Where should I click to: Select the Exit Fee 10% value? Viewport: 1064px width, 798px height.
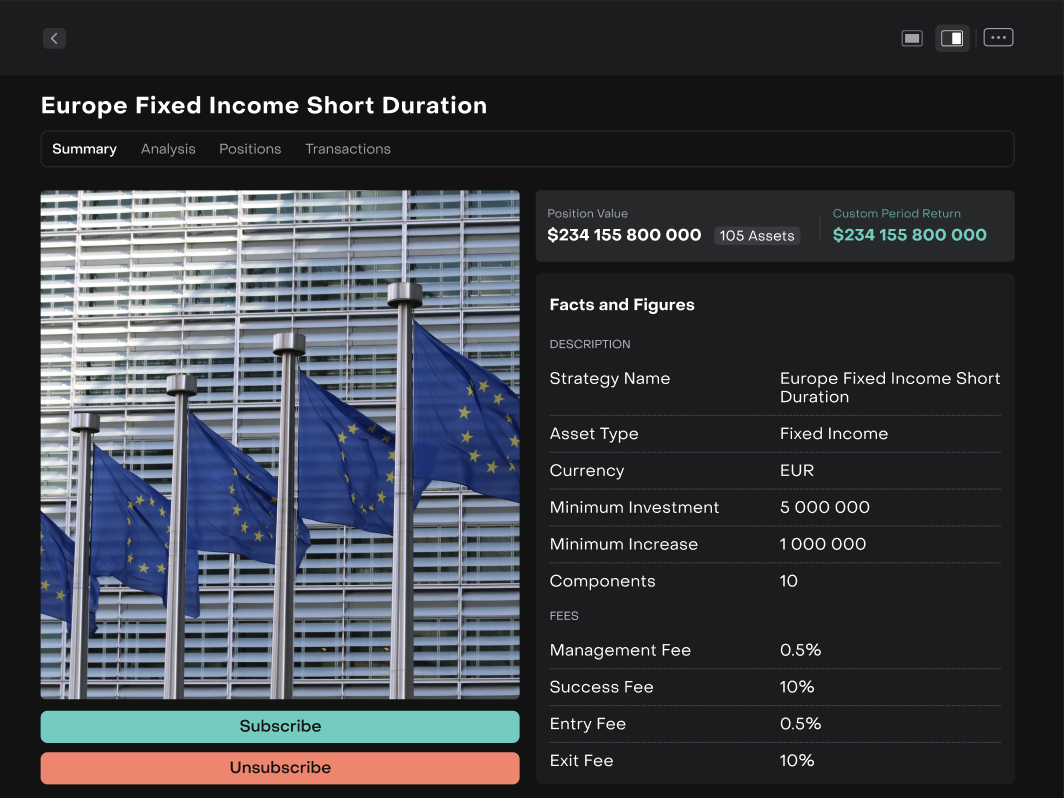pyautogui.click(x=797, y=760)
